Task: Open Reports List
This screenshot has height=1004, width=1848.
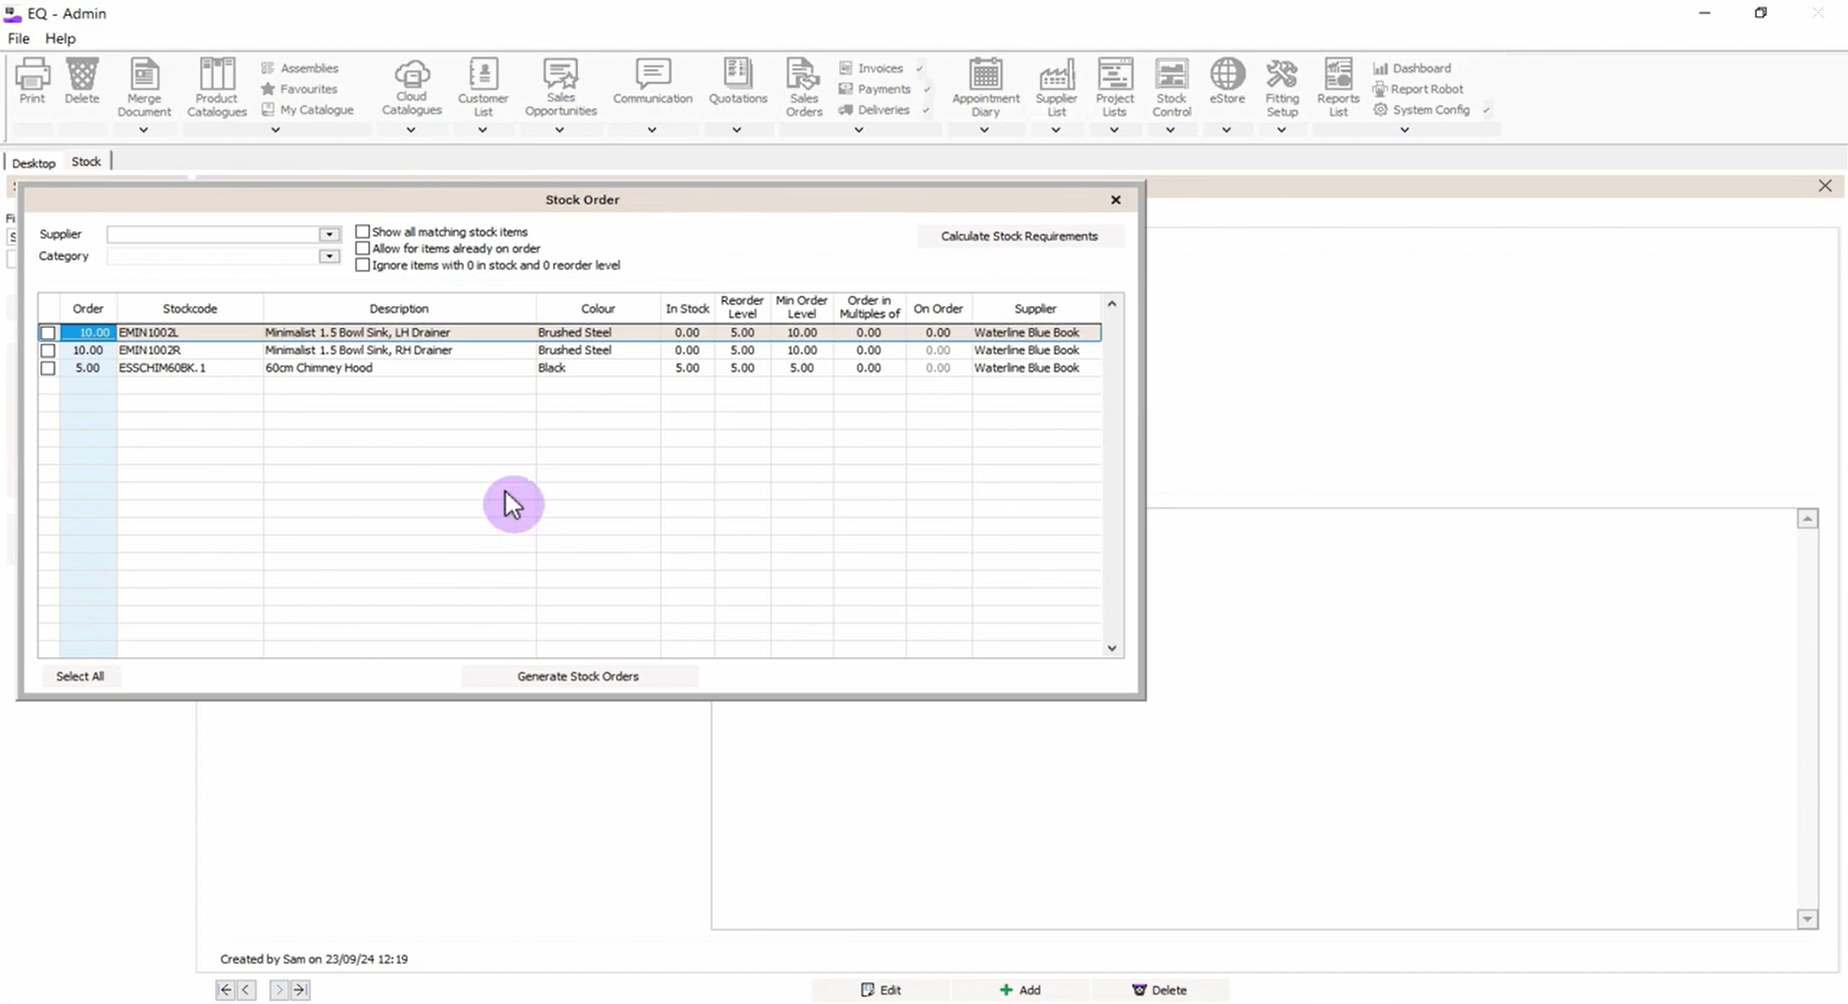Action: [1338, 88]
